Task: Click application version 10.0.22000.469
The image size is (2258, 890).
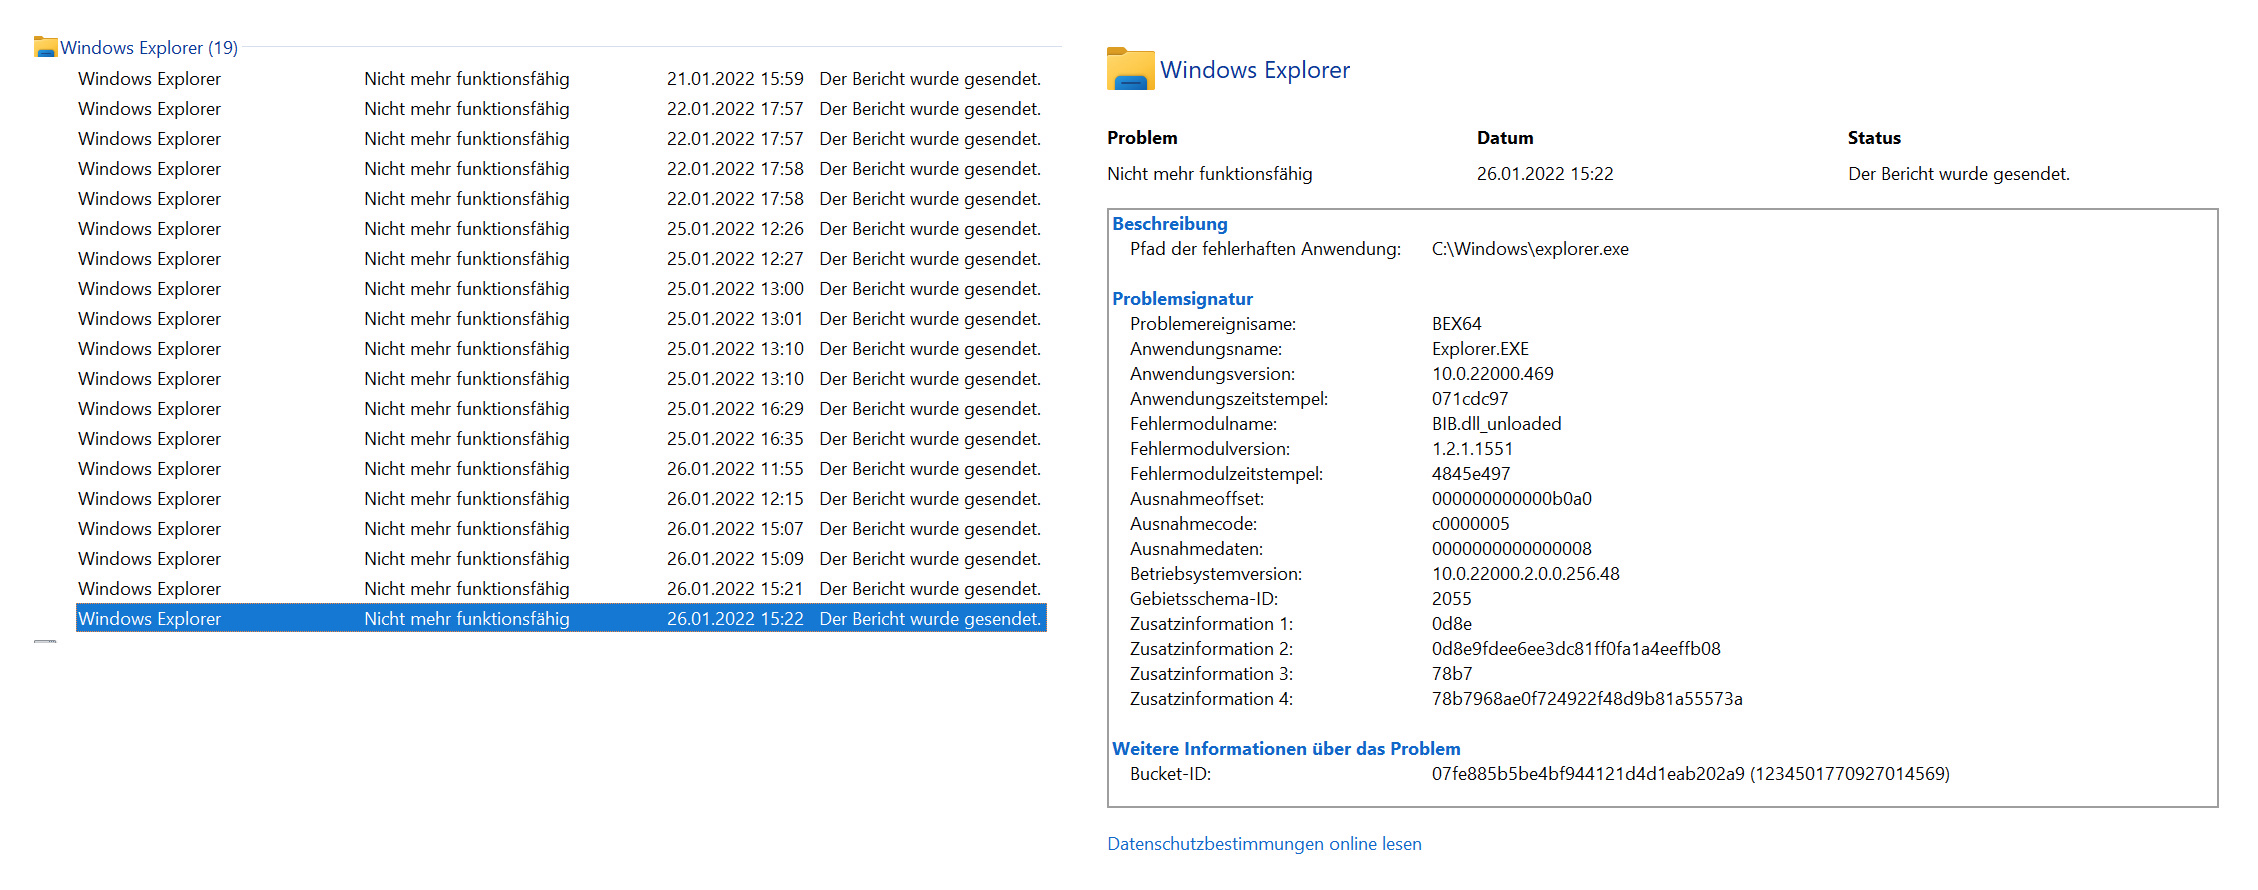Action: pyautogui.click(x=1493, y=374)
